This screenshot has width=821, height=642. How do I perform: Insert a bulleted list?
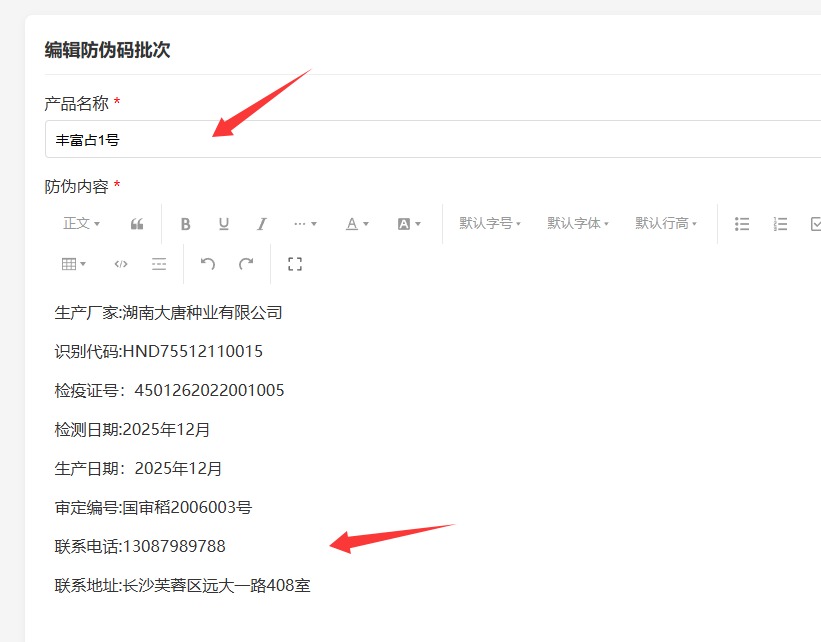[x=741, y=224]
